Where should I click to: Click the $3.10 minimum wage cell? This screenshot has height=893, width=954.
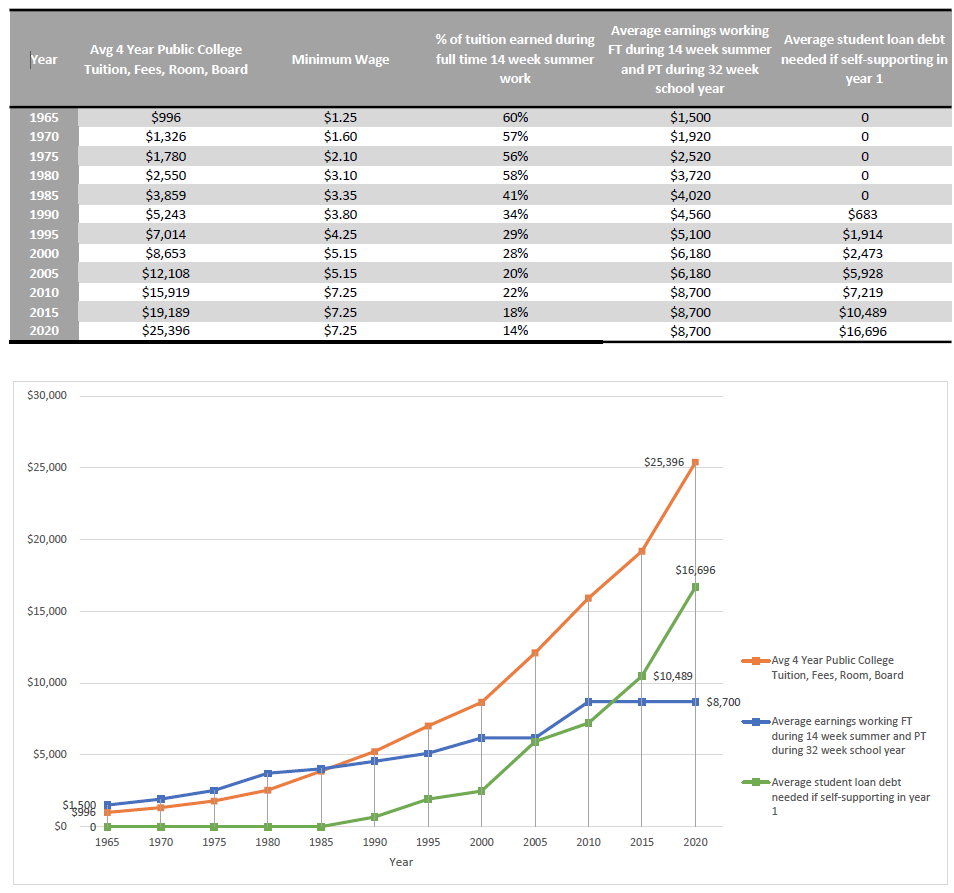pos(340,176)
